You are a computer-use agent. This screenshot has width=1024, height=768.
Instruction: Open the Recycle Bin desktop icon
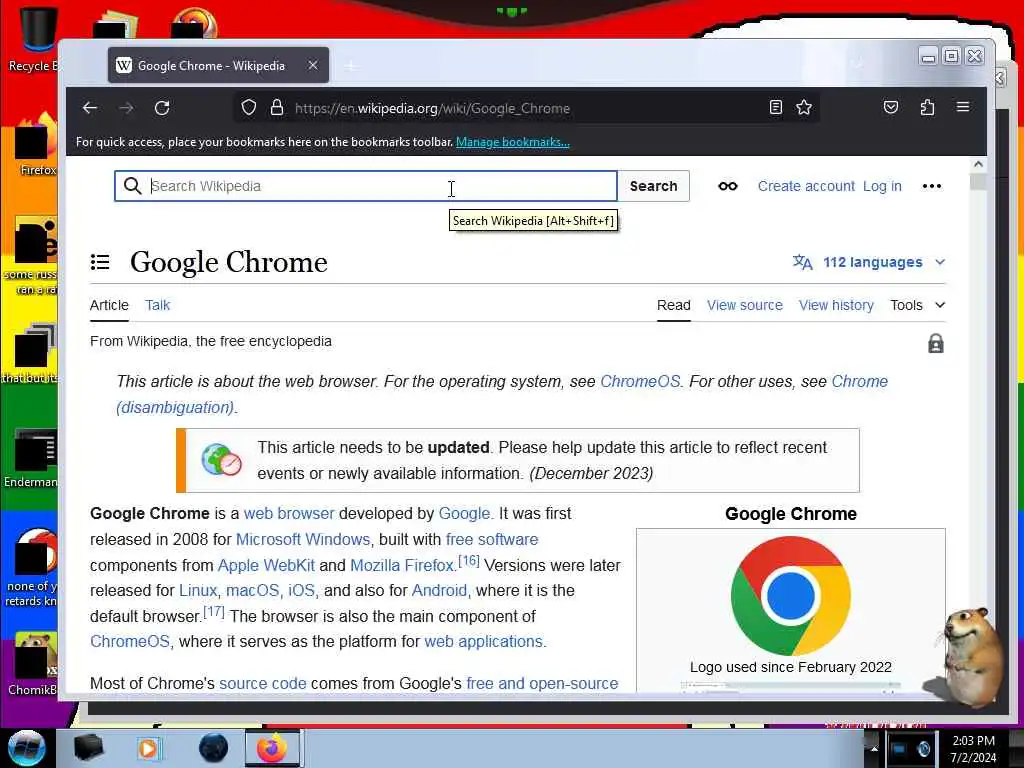point(33,39)
